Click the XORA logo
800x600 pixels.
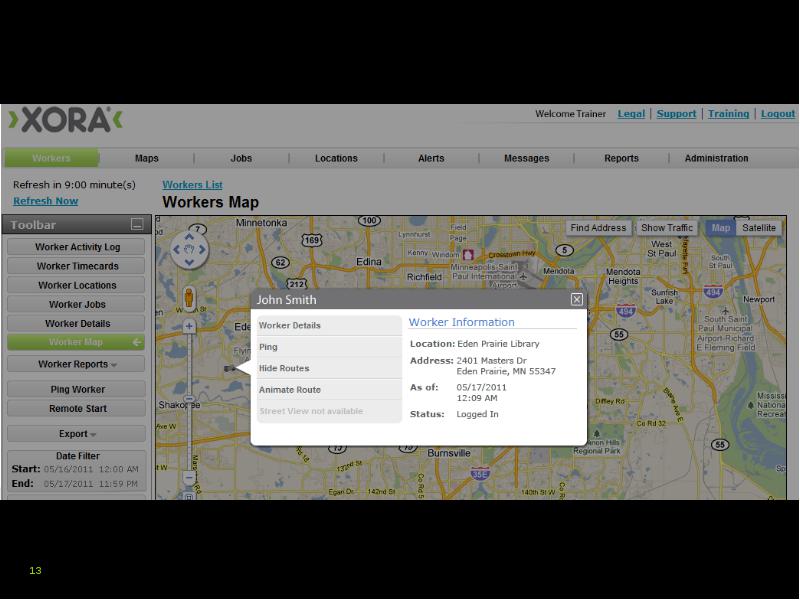pos(65,120)
